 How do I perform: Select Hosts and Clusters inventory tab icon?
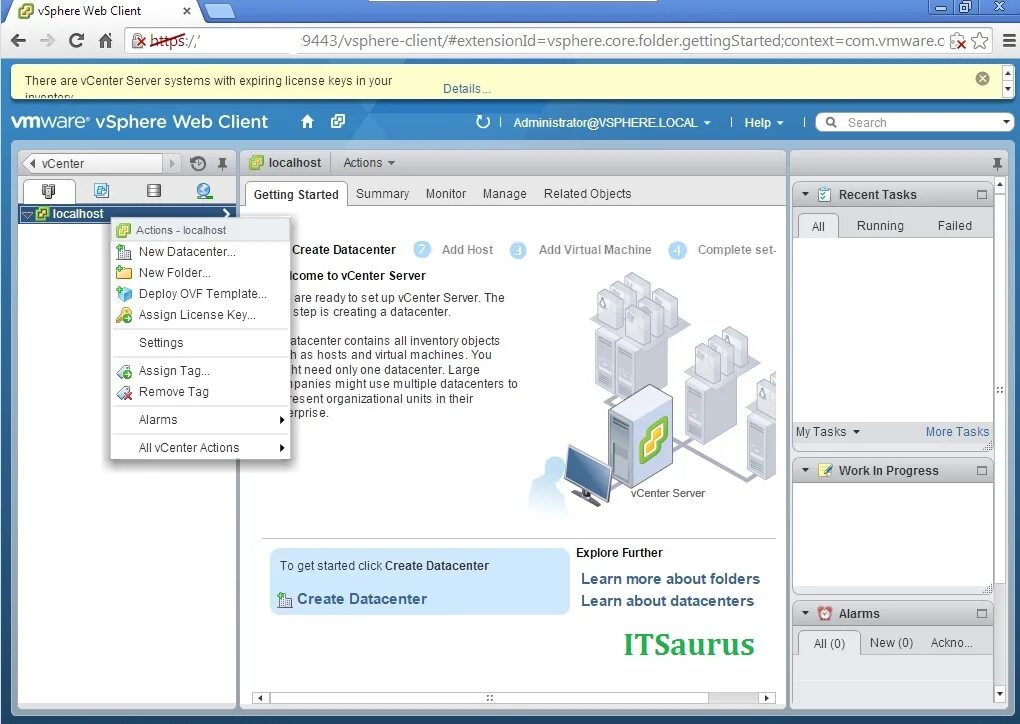coord(48,191)
